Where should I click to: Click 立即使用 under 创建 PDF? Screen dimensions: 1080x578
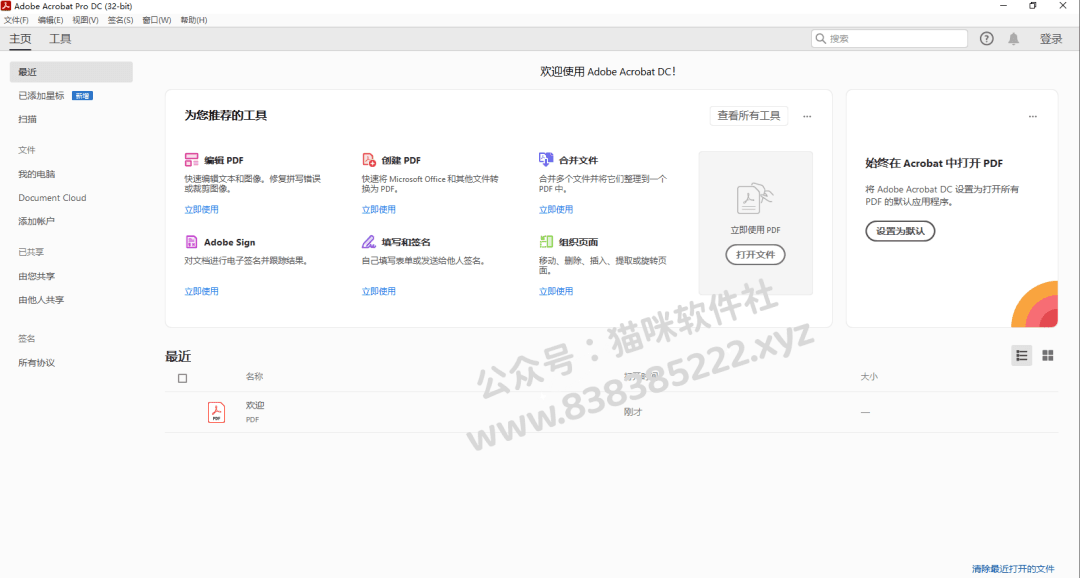pos(379,209)
